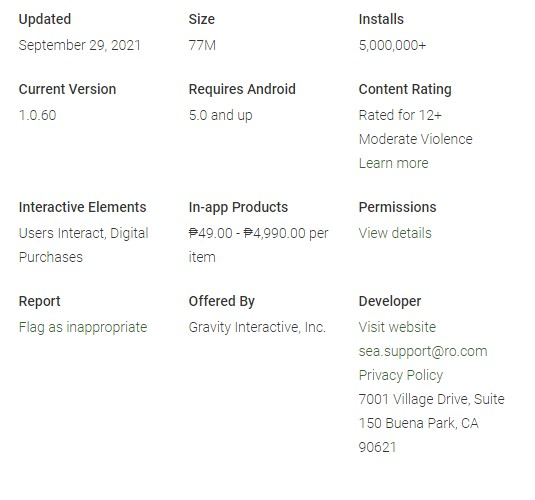Screen dimensions: 535x500
Task: Click the 1.0.60 version number
Action: point(38,115)
